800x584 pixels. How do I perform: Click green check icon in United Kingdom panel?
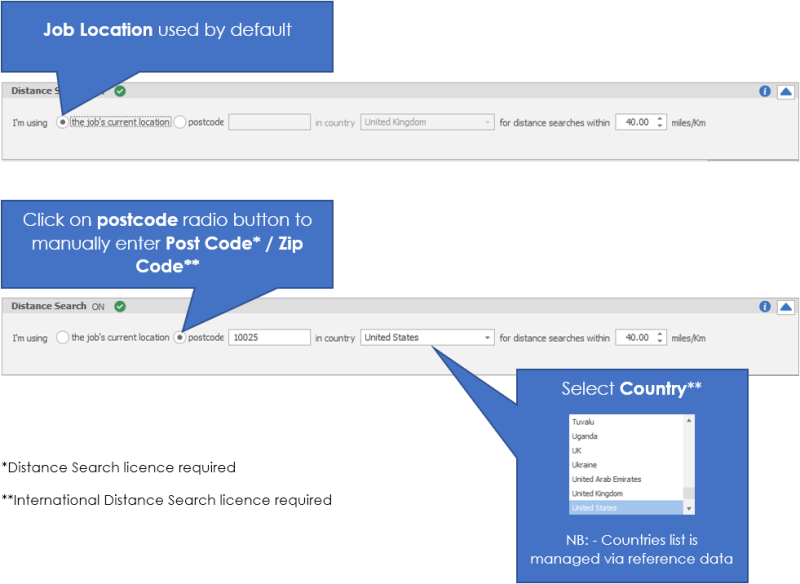coord(120,91)
